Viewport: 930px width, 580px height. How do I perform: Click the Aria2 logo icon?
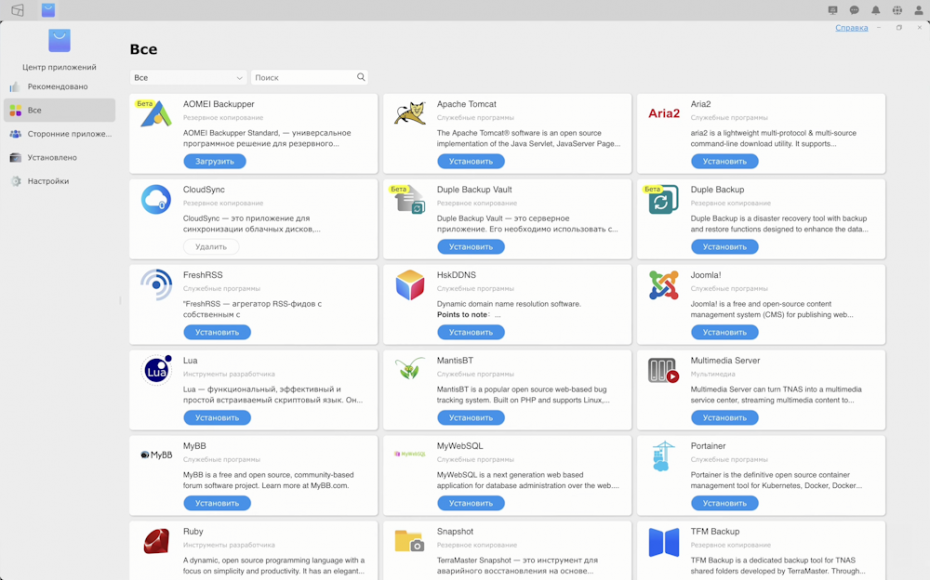(664, 113)
